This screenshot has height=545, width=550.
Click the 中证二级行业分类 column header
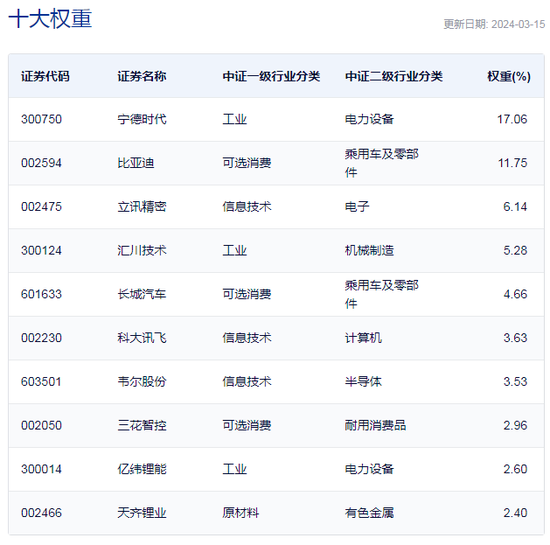tap(394, 76)
